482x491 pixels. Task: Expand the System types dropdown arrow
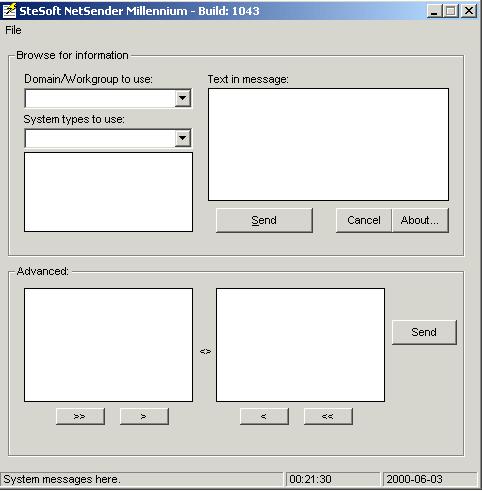(x=183, y=138)
